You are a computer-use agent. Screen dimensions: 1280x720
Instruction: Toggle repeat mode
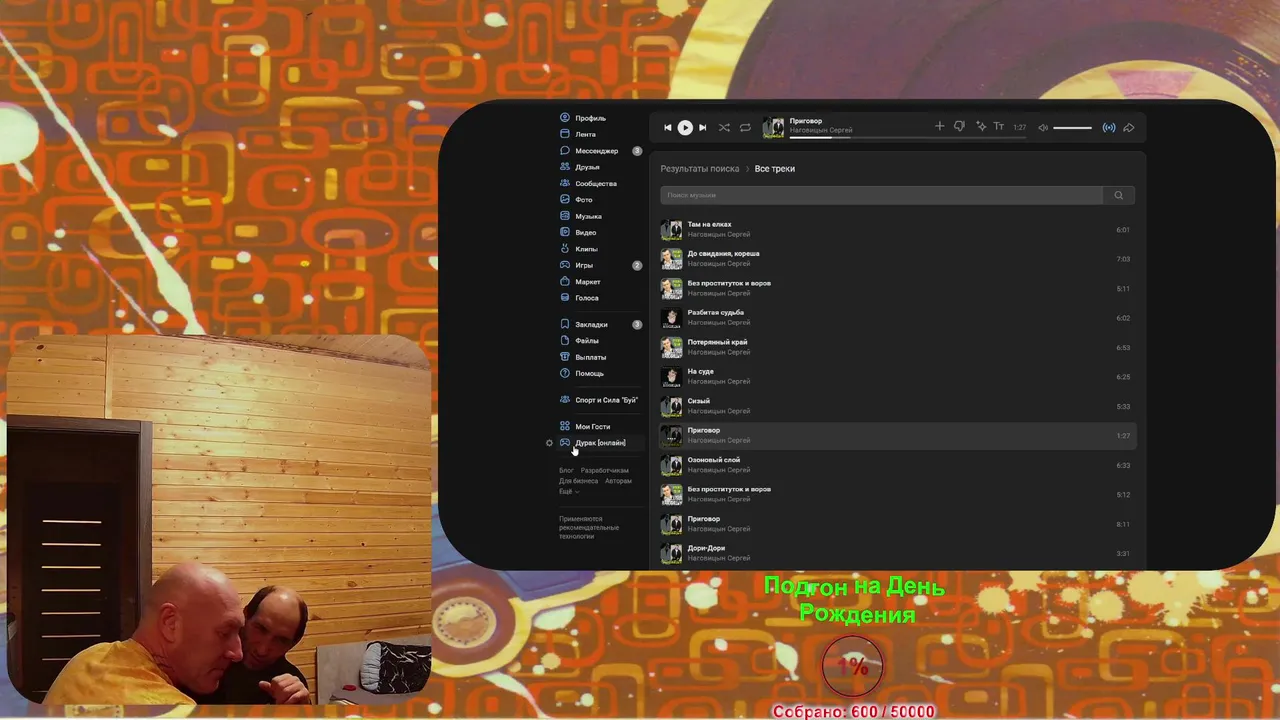pyautogui.click(x=745, y=128)
